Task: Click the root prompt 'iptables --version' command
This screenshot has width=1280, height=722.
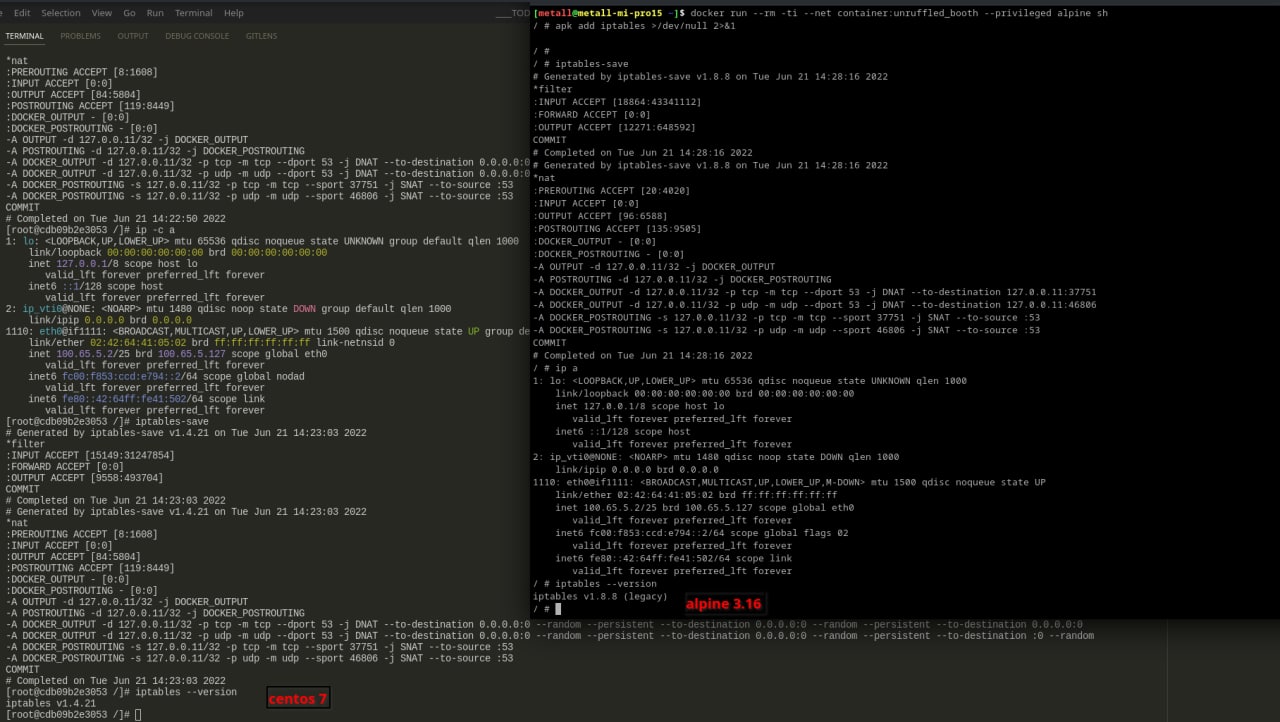Action: tap(122, 692)
